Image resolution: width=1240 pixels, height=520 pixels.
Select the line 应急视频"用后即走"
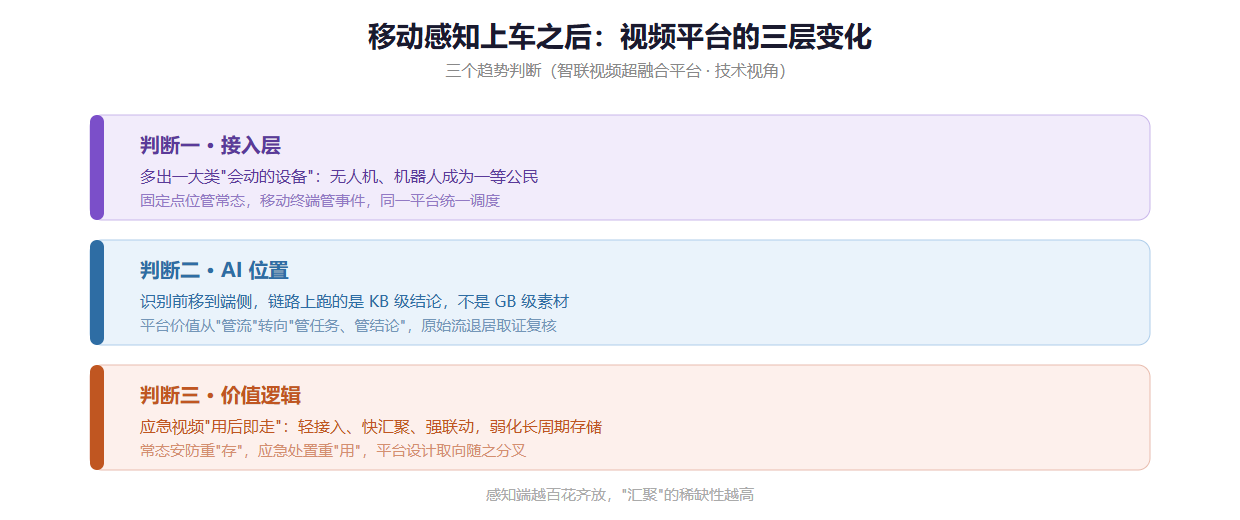tap(371, 427)
